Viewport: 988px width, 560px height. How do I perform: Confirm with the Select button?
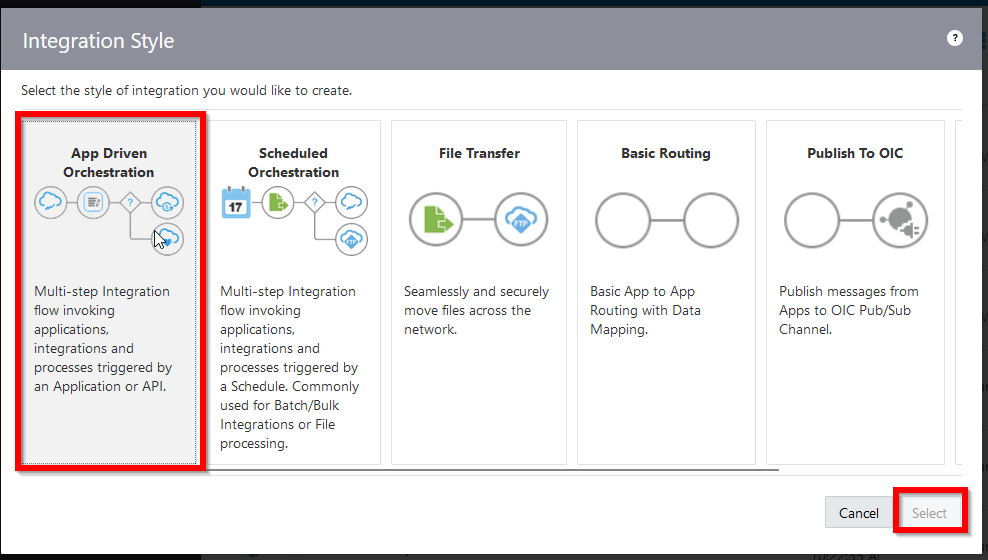(929, 513)
